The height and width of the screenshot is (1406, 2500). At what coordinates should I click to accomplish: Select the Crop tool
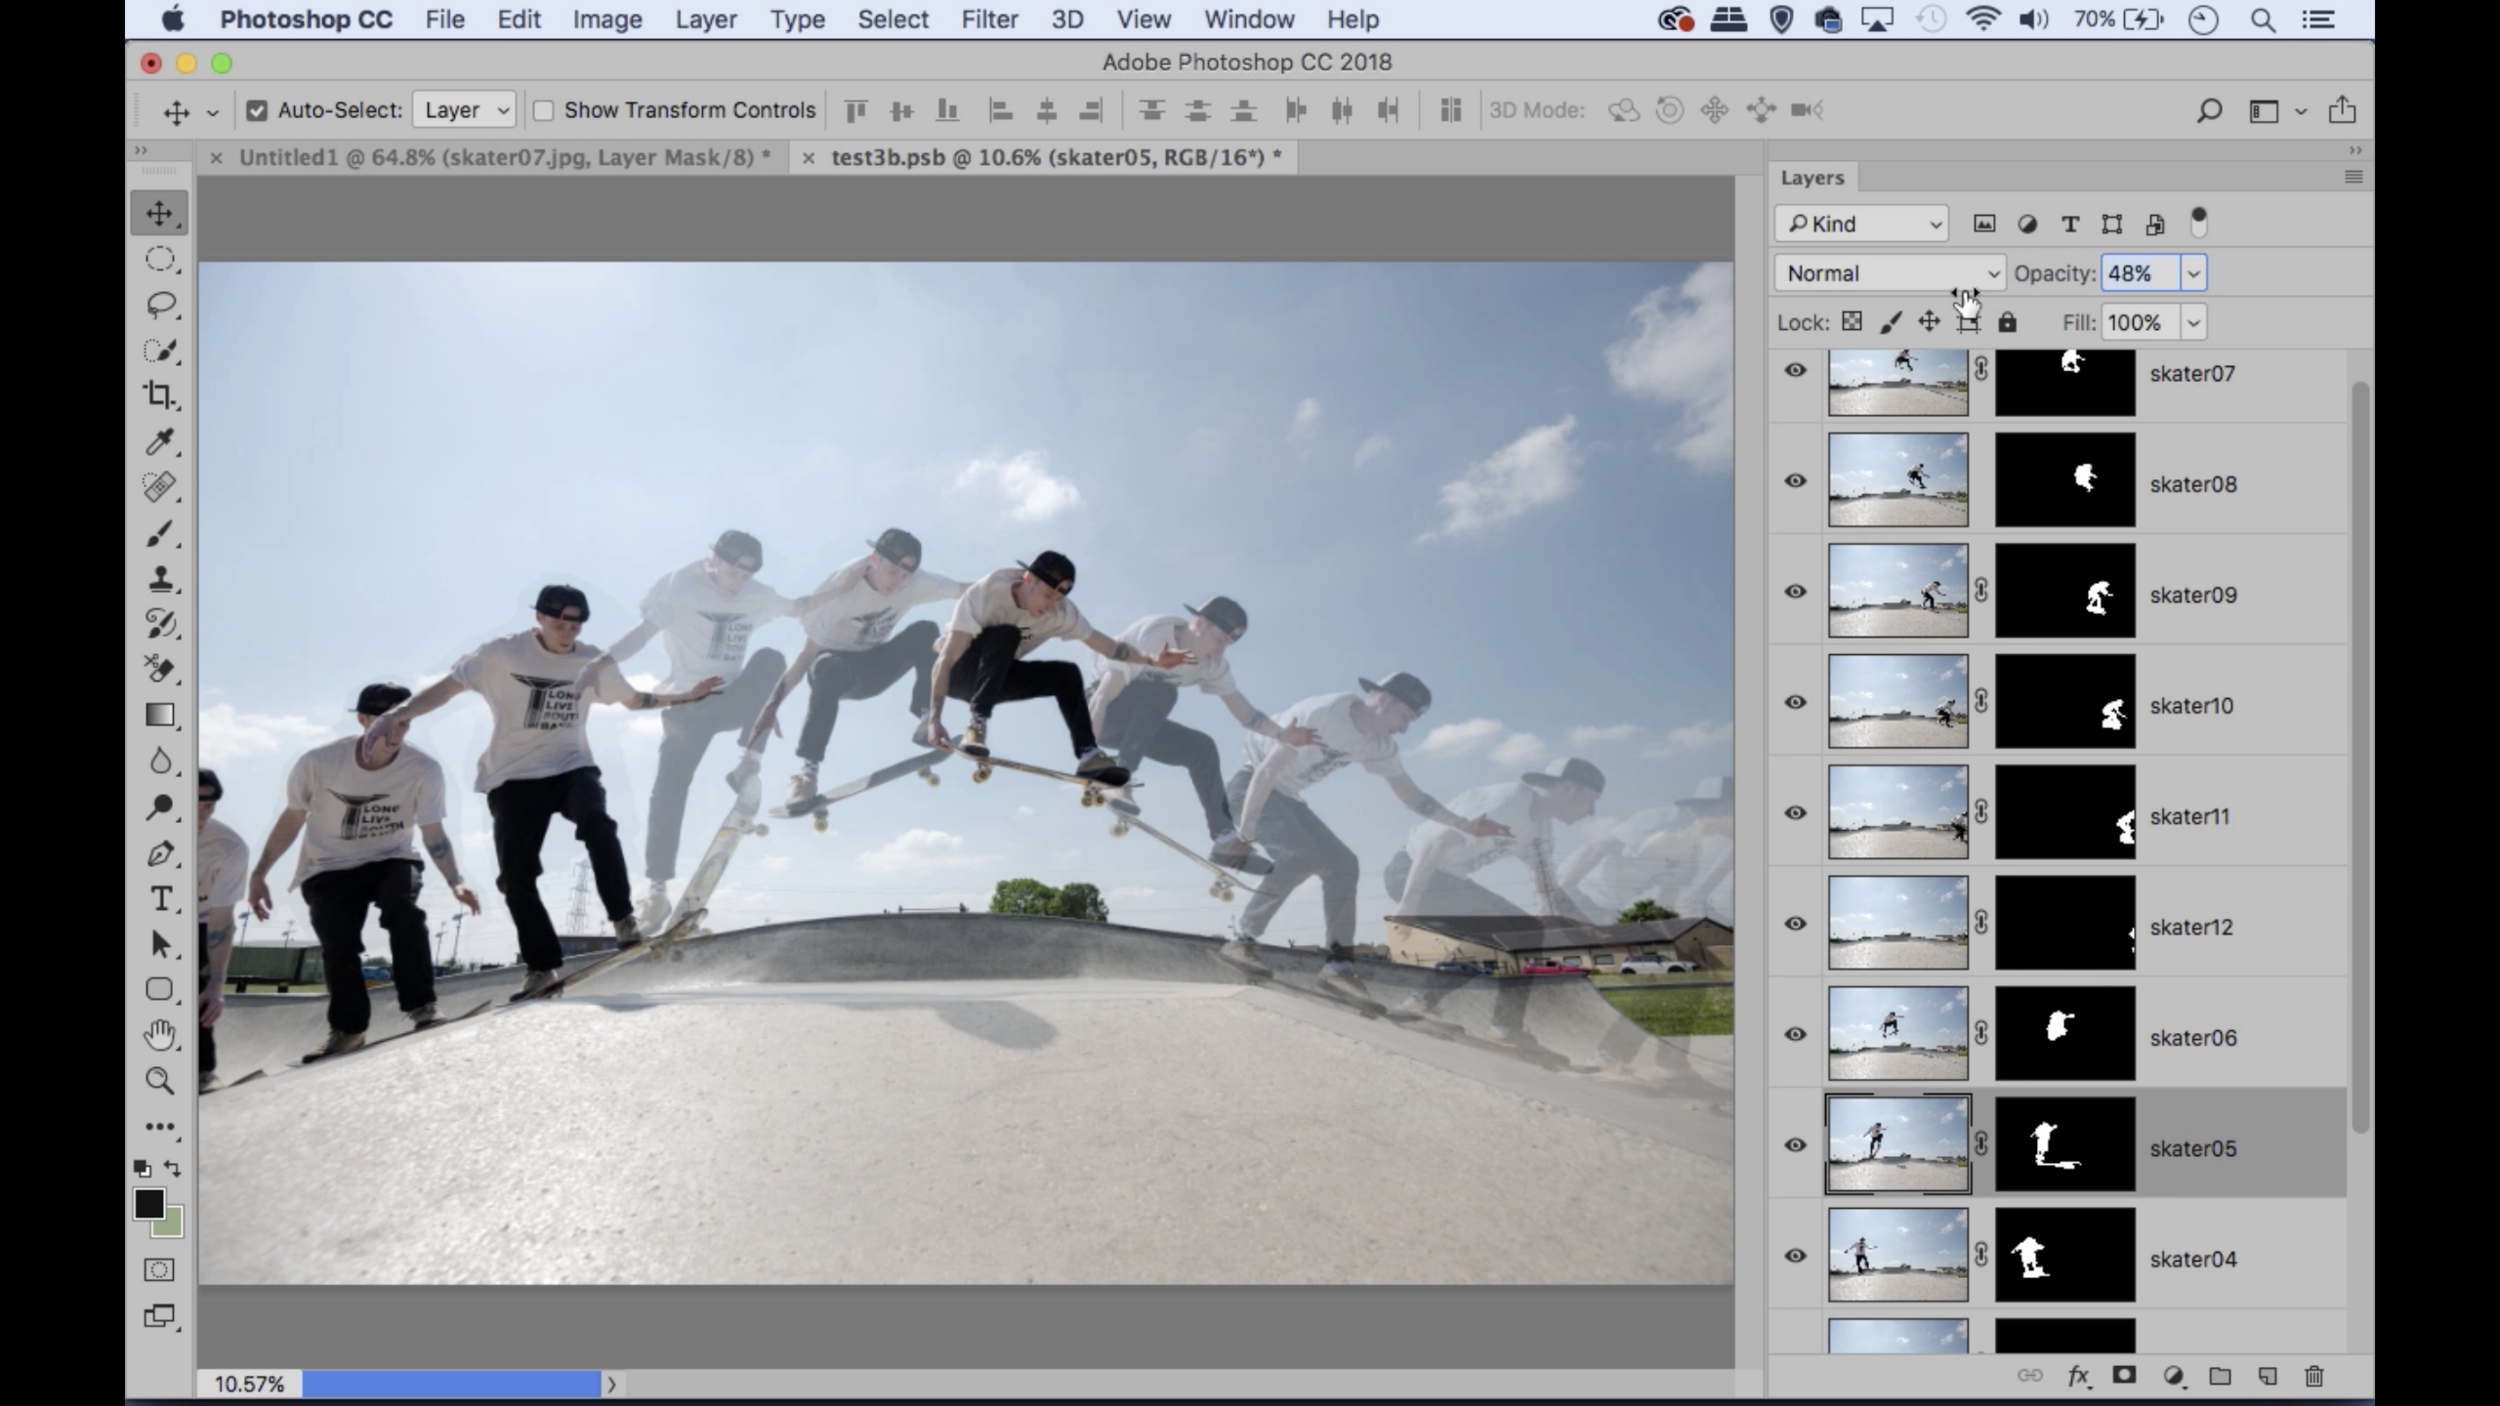(x=159, y=396)
